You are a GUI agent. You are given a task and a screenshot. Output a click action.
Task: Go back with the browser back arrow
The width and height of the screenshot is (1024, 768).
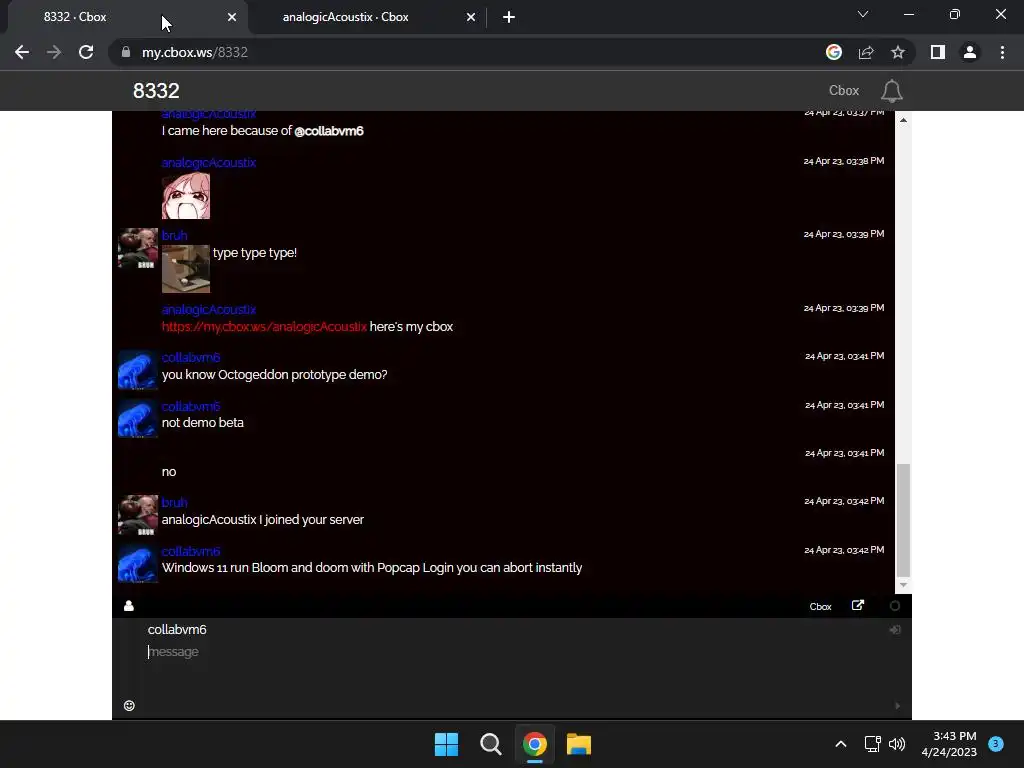pos(22,52)
